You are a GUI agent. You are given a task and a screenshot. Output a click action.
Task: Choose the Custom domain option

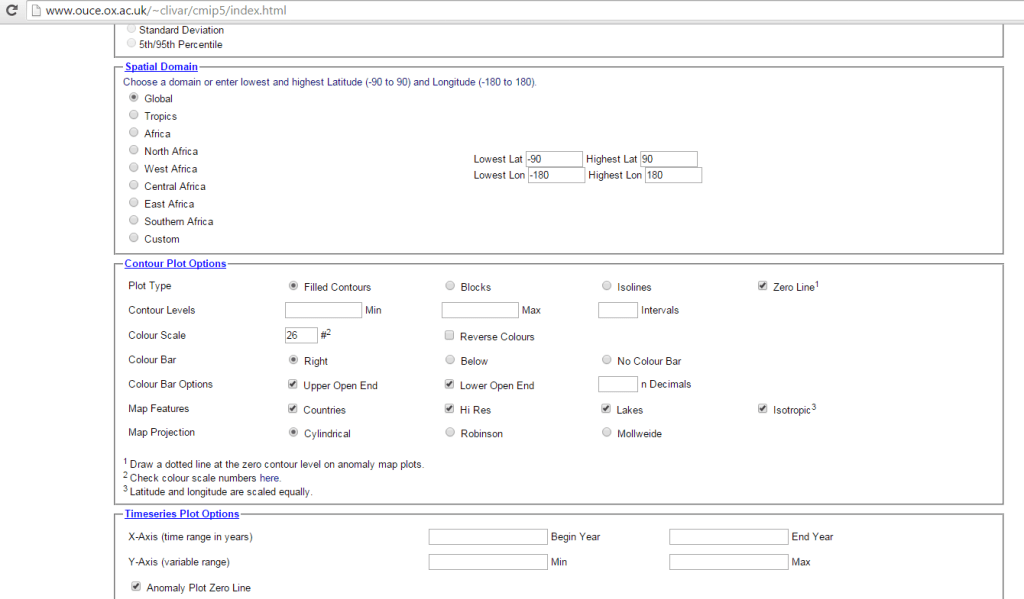click(x=134, y=238)
